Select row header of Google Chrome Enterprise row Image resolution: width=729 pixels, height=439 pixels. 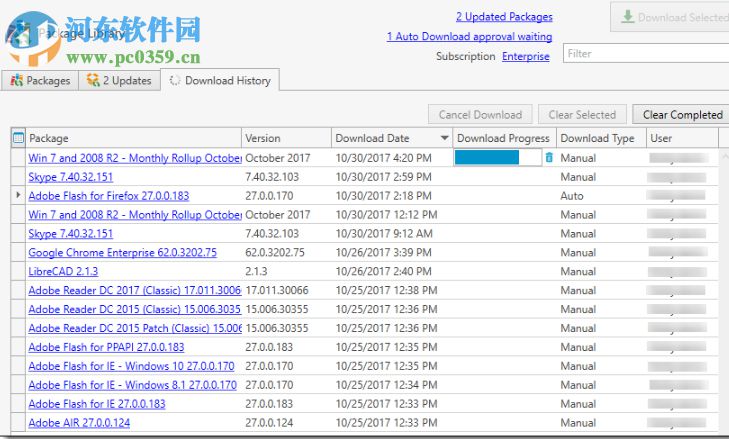point(18,253)
